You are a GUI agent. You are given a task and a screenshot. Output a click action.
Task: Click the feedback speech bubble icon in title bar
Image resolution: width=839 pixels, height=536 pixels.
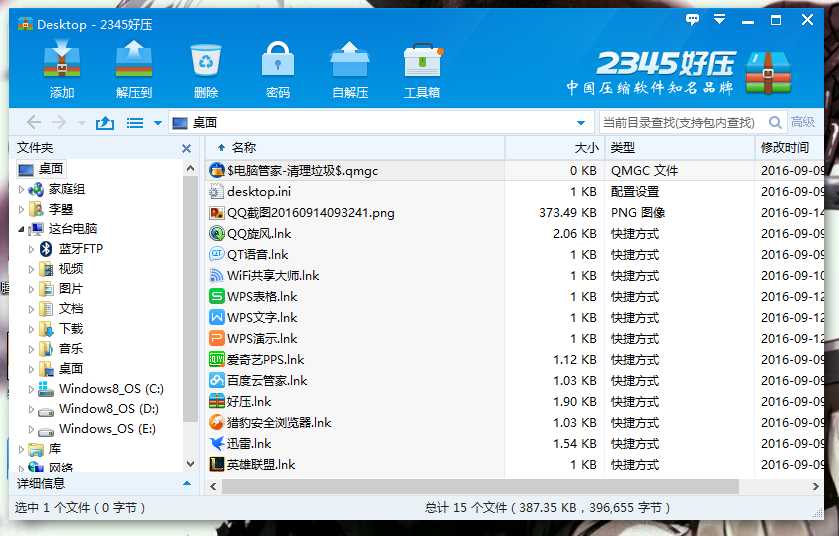pyautogui.click(x=692, y=20)
